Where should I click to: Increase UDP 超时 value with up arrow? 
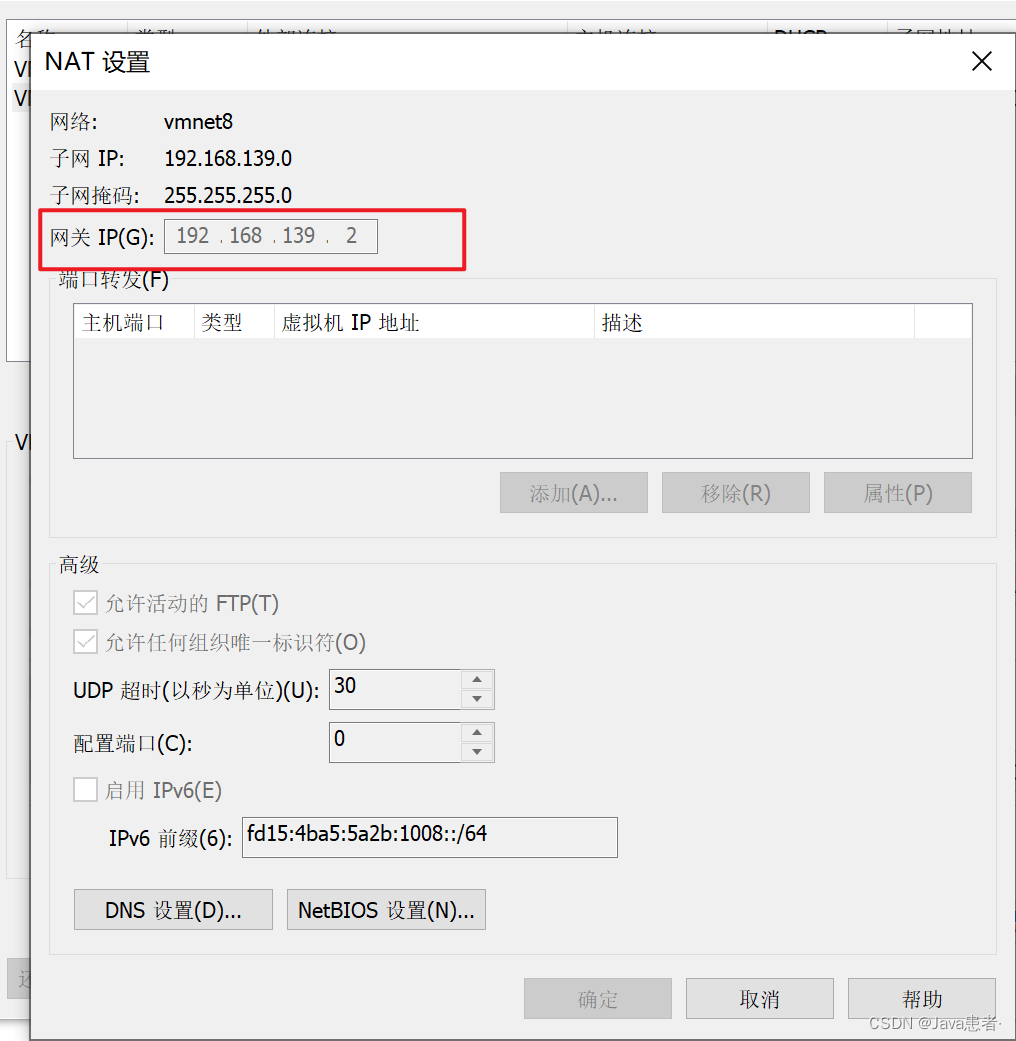click(477, 679)
